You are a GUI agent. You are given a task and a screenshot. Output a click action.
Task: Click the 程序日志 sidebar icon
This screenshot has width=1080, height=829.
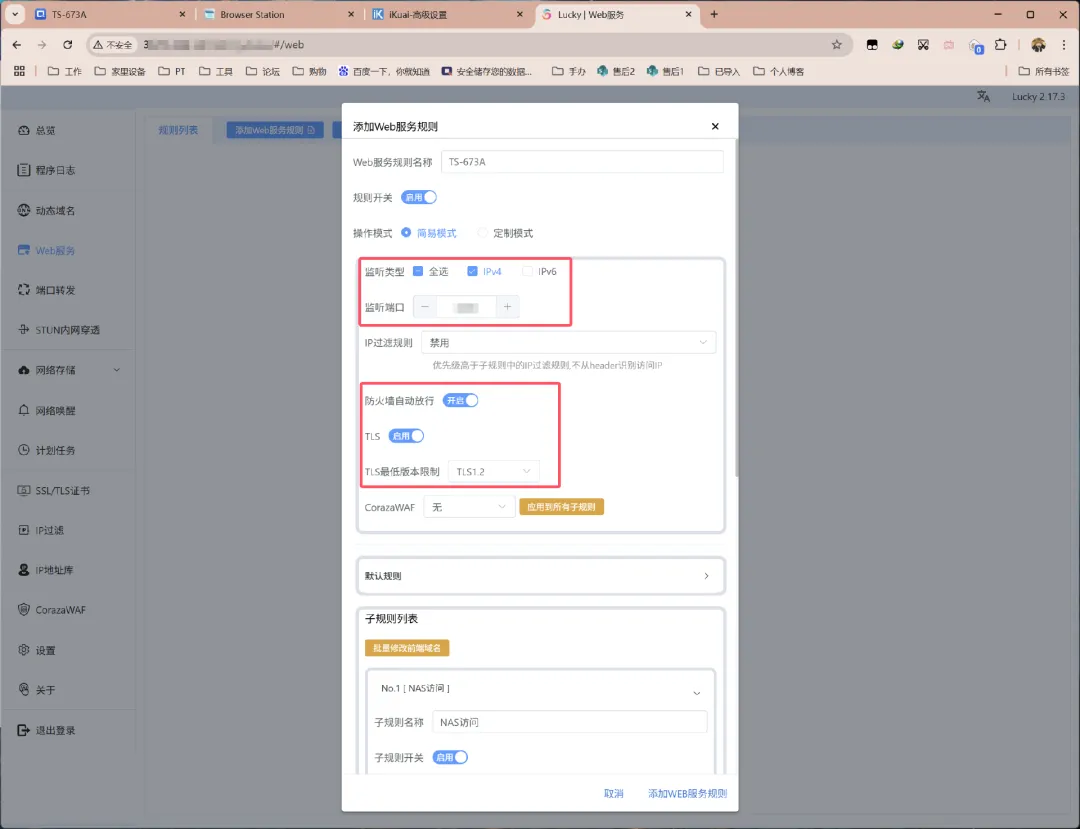(25, 170)
